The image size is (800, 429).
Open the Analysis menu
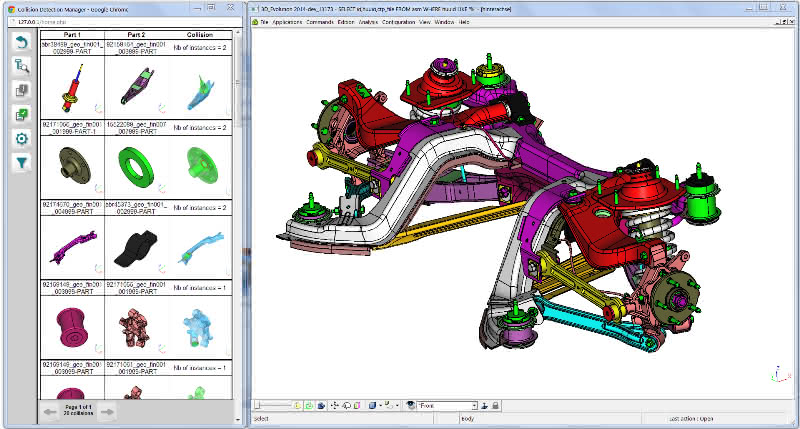pos(368,22)
